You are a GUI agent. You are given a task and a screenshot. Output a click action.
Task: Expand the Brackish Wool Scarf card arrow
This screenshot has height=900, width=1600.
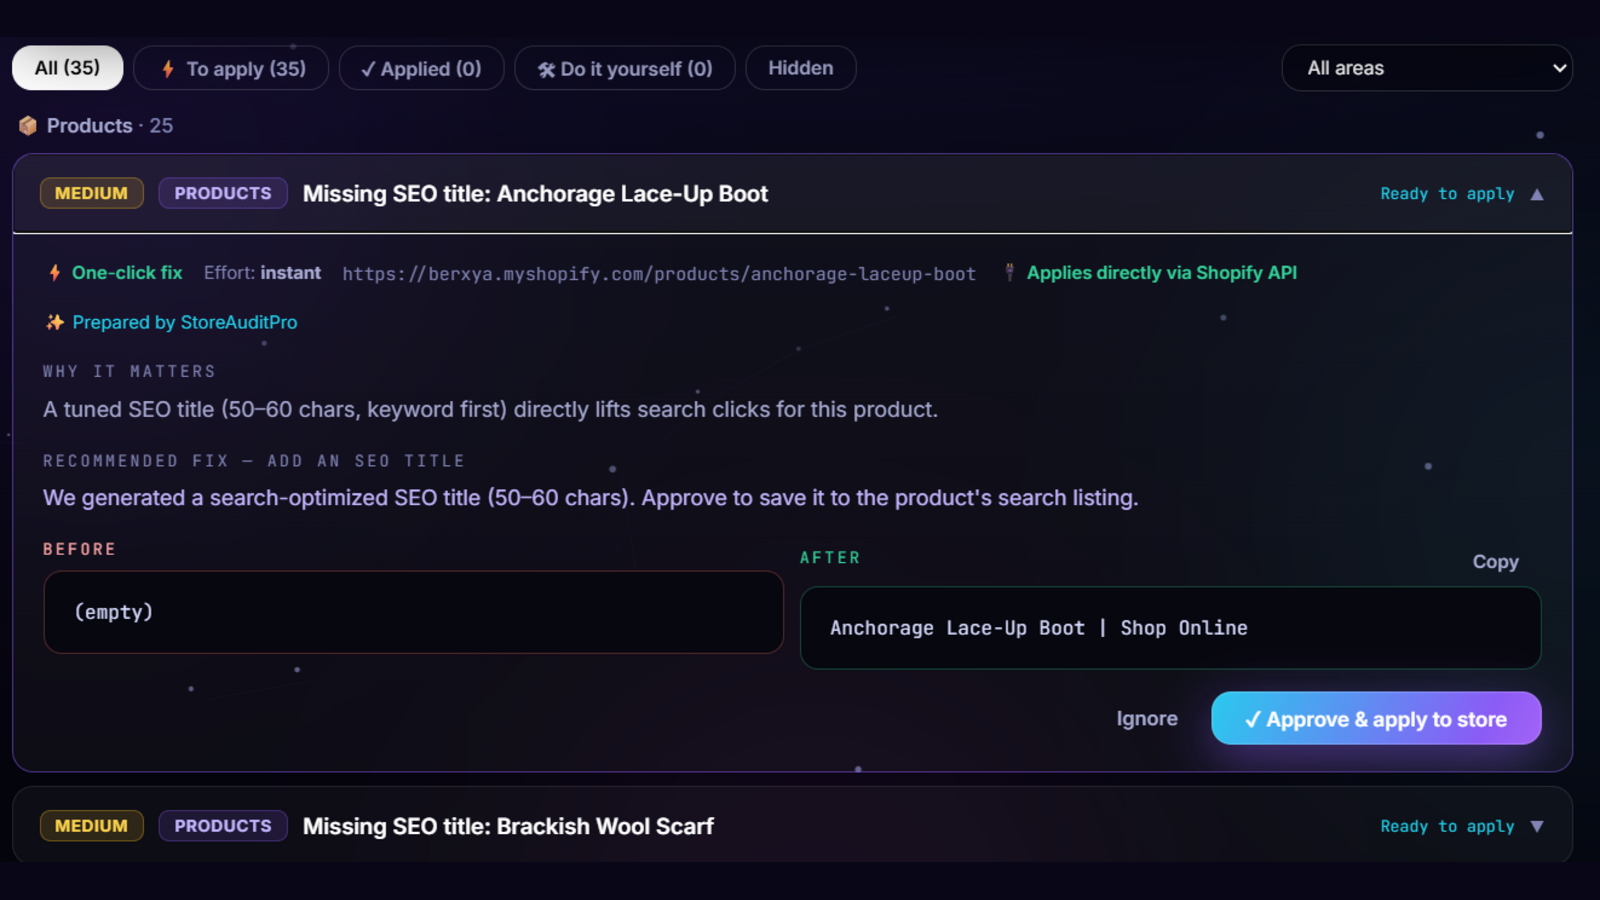click(1537, 826)
